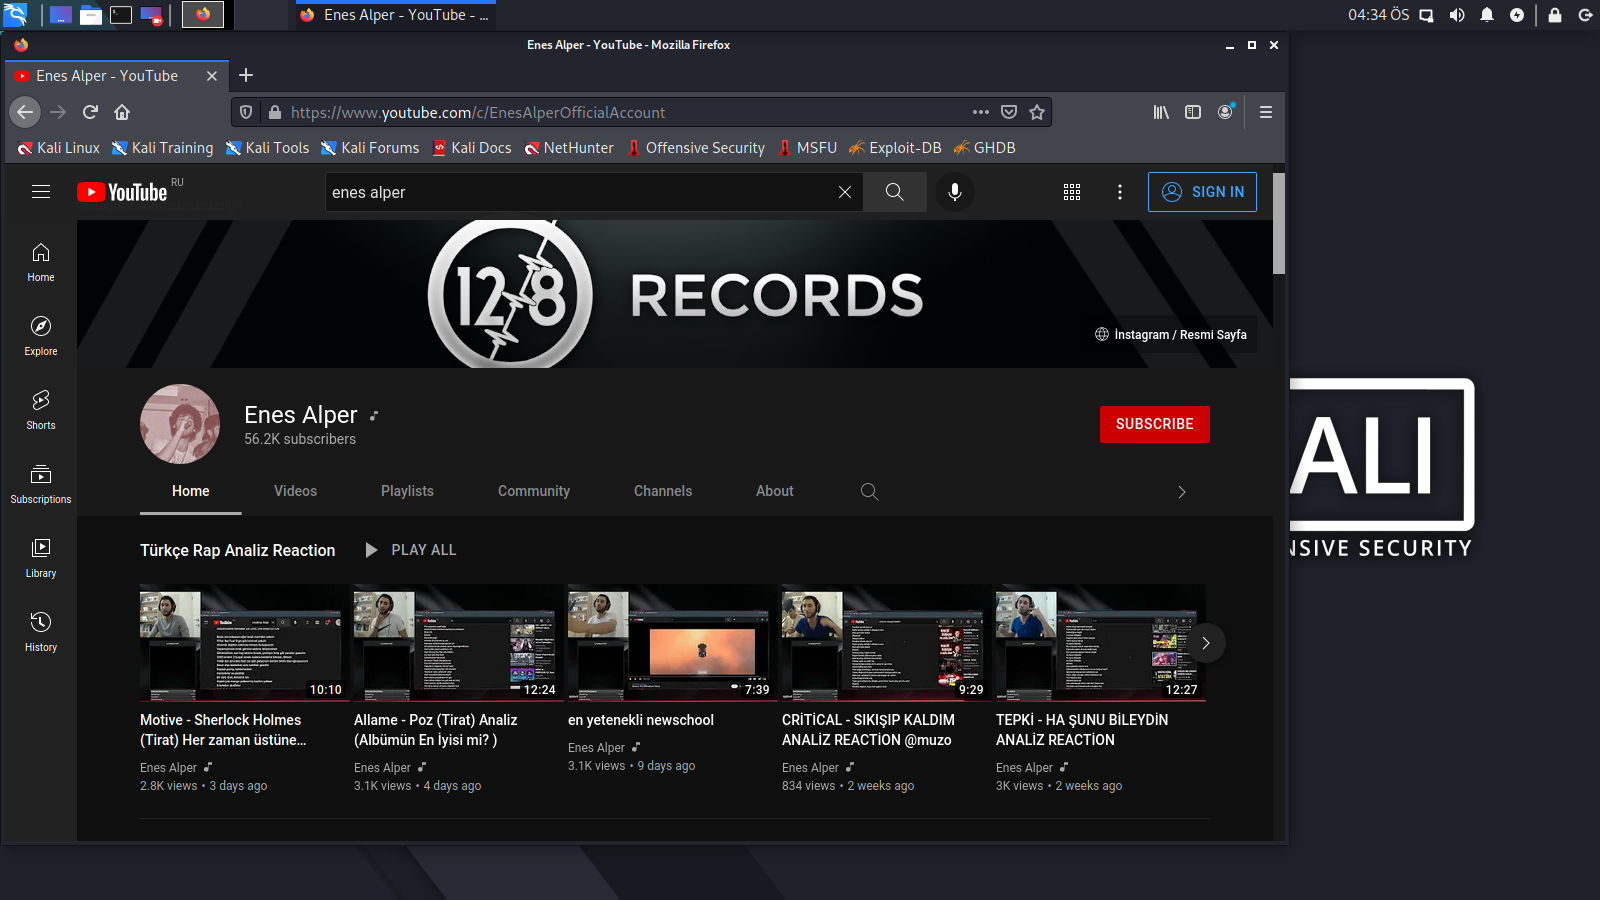Mute system volume from tray

click(x=1457, y=15)
